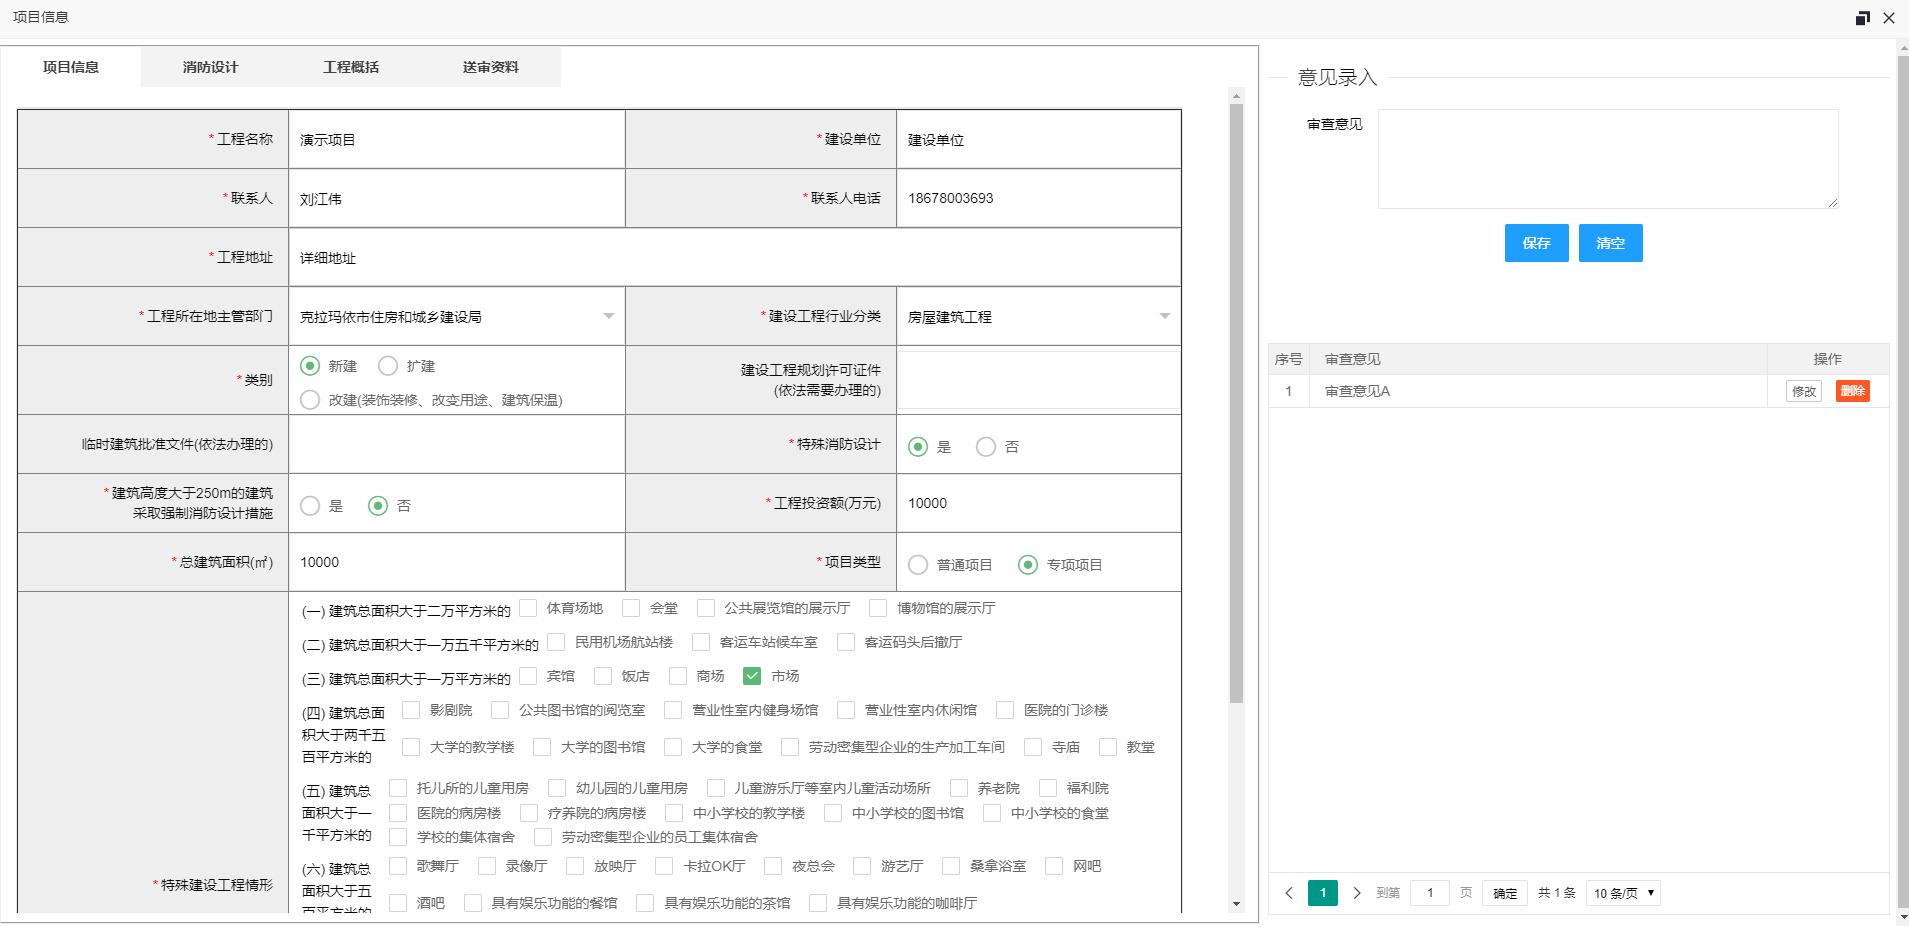Set 特殊消防设计 to 是

(918, 447)
